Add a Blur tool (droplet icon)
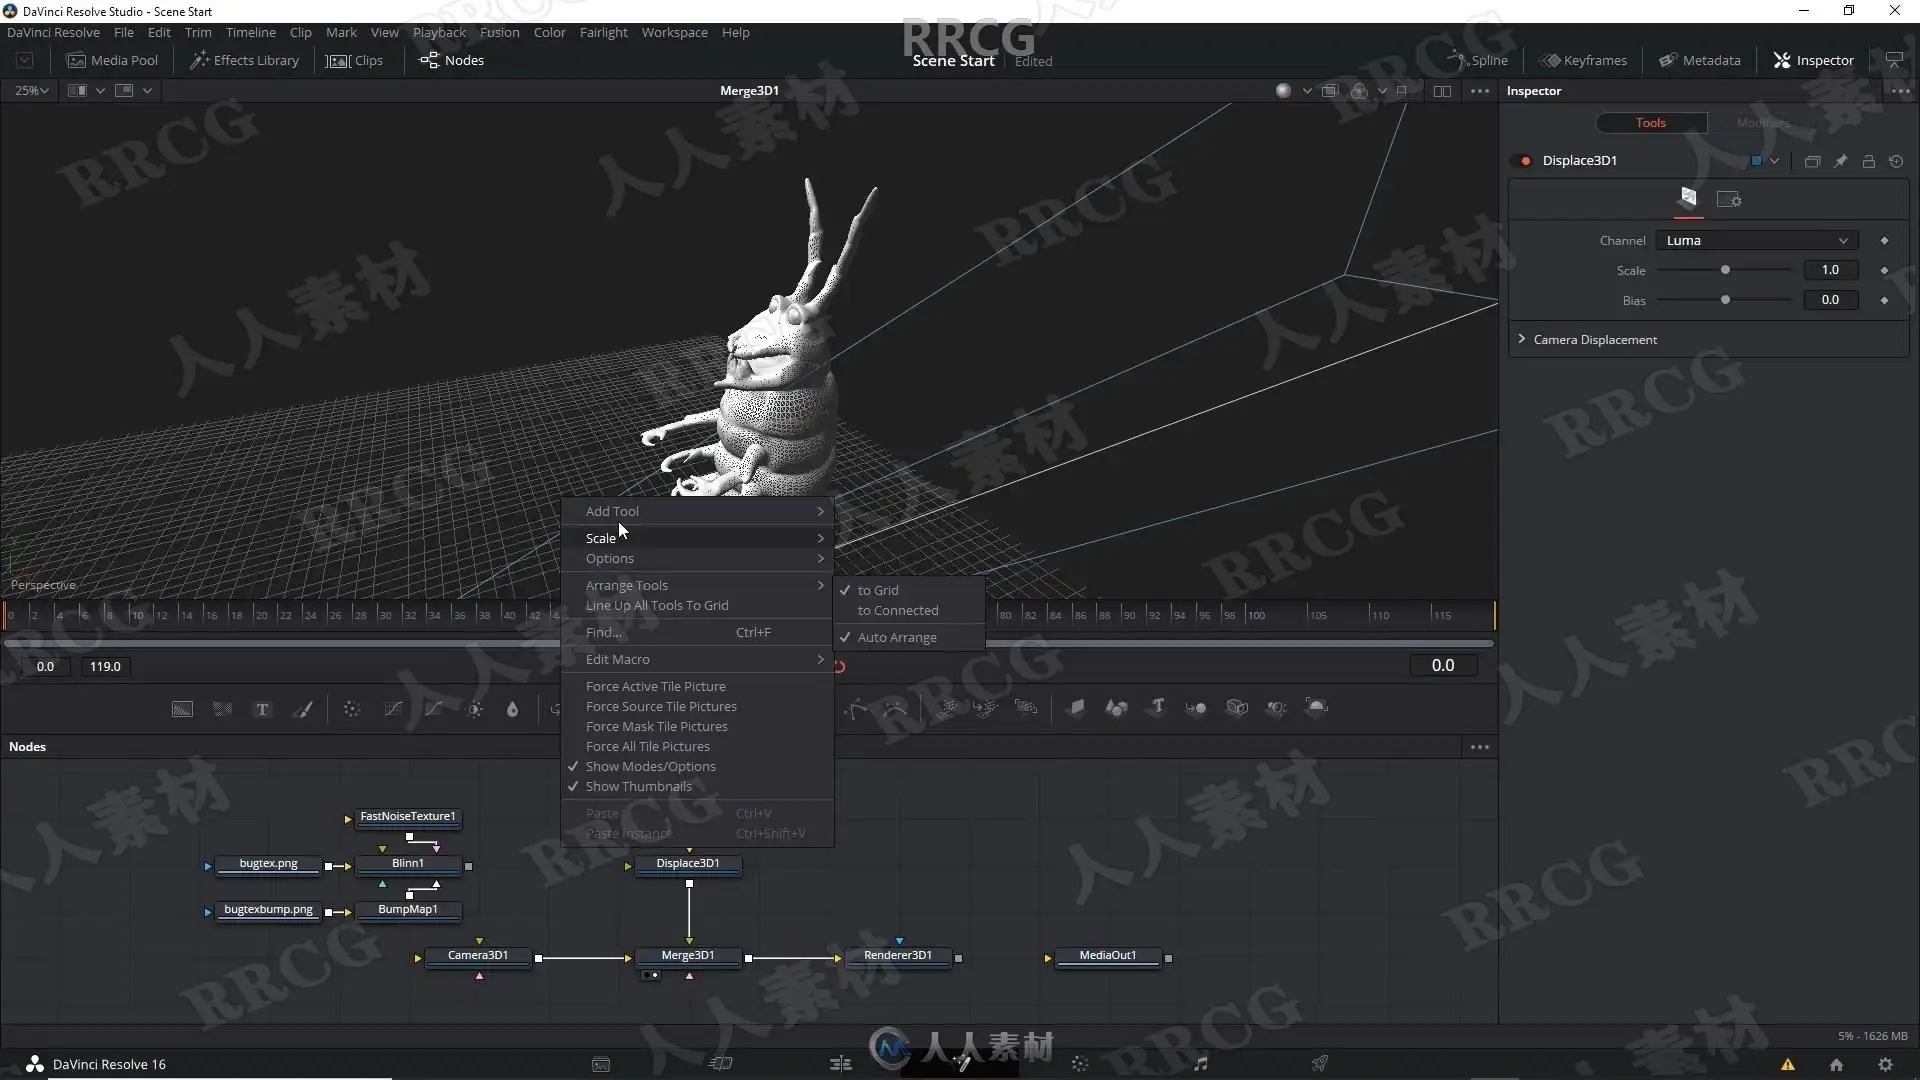Image resolution: width=1920 pixels, height=1080 pixels. pyautogui.click(x=513, y=709)
